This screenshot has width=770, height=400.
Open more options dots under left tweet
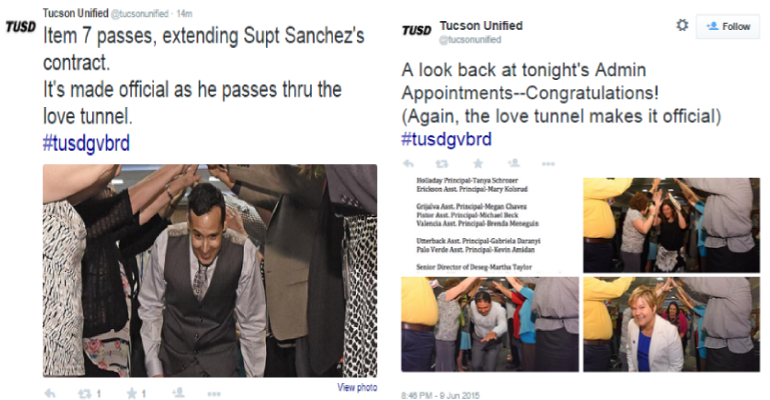(214, 394)
